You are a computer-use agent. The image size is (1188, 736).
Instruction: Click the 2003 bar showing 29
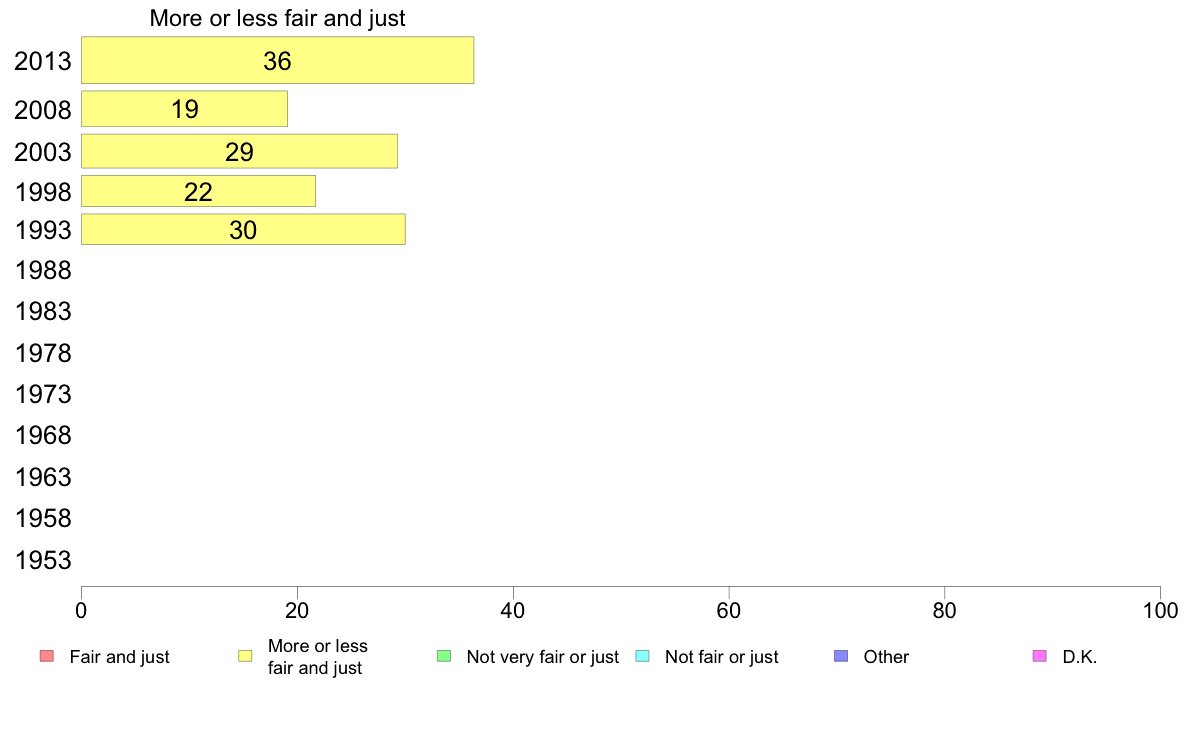click(x=239, y=152)
